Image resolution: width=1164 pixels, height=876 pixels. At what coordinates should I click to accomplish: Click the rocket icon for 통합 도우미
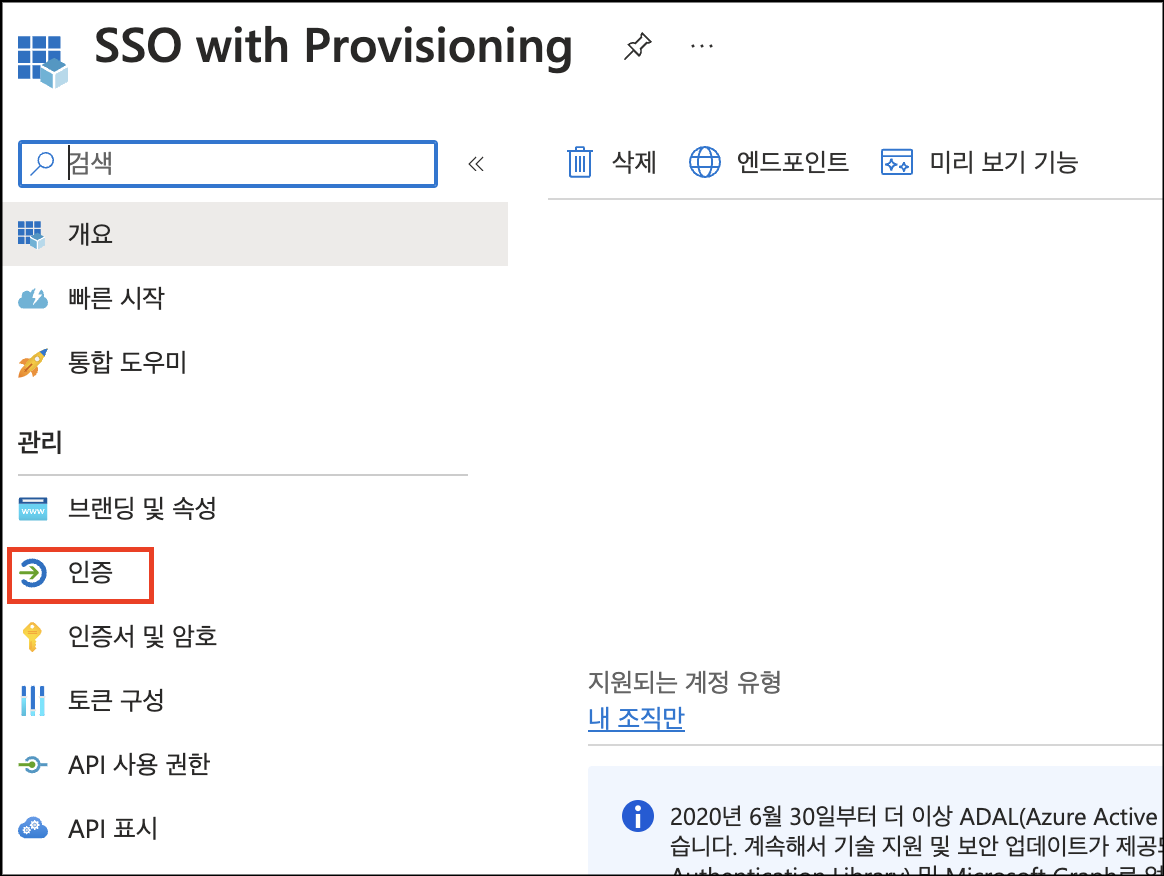pos(33,363)
